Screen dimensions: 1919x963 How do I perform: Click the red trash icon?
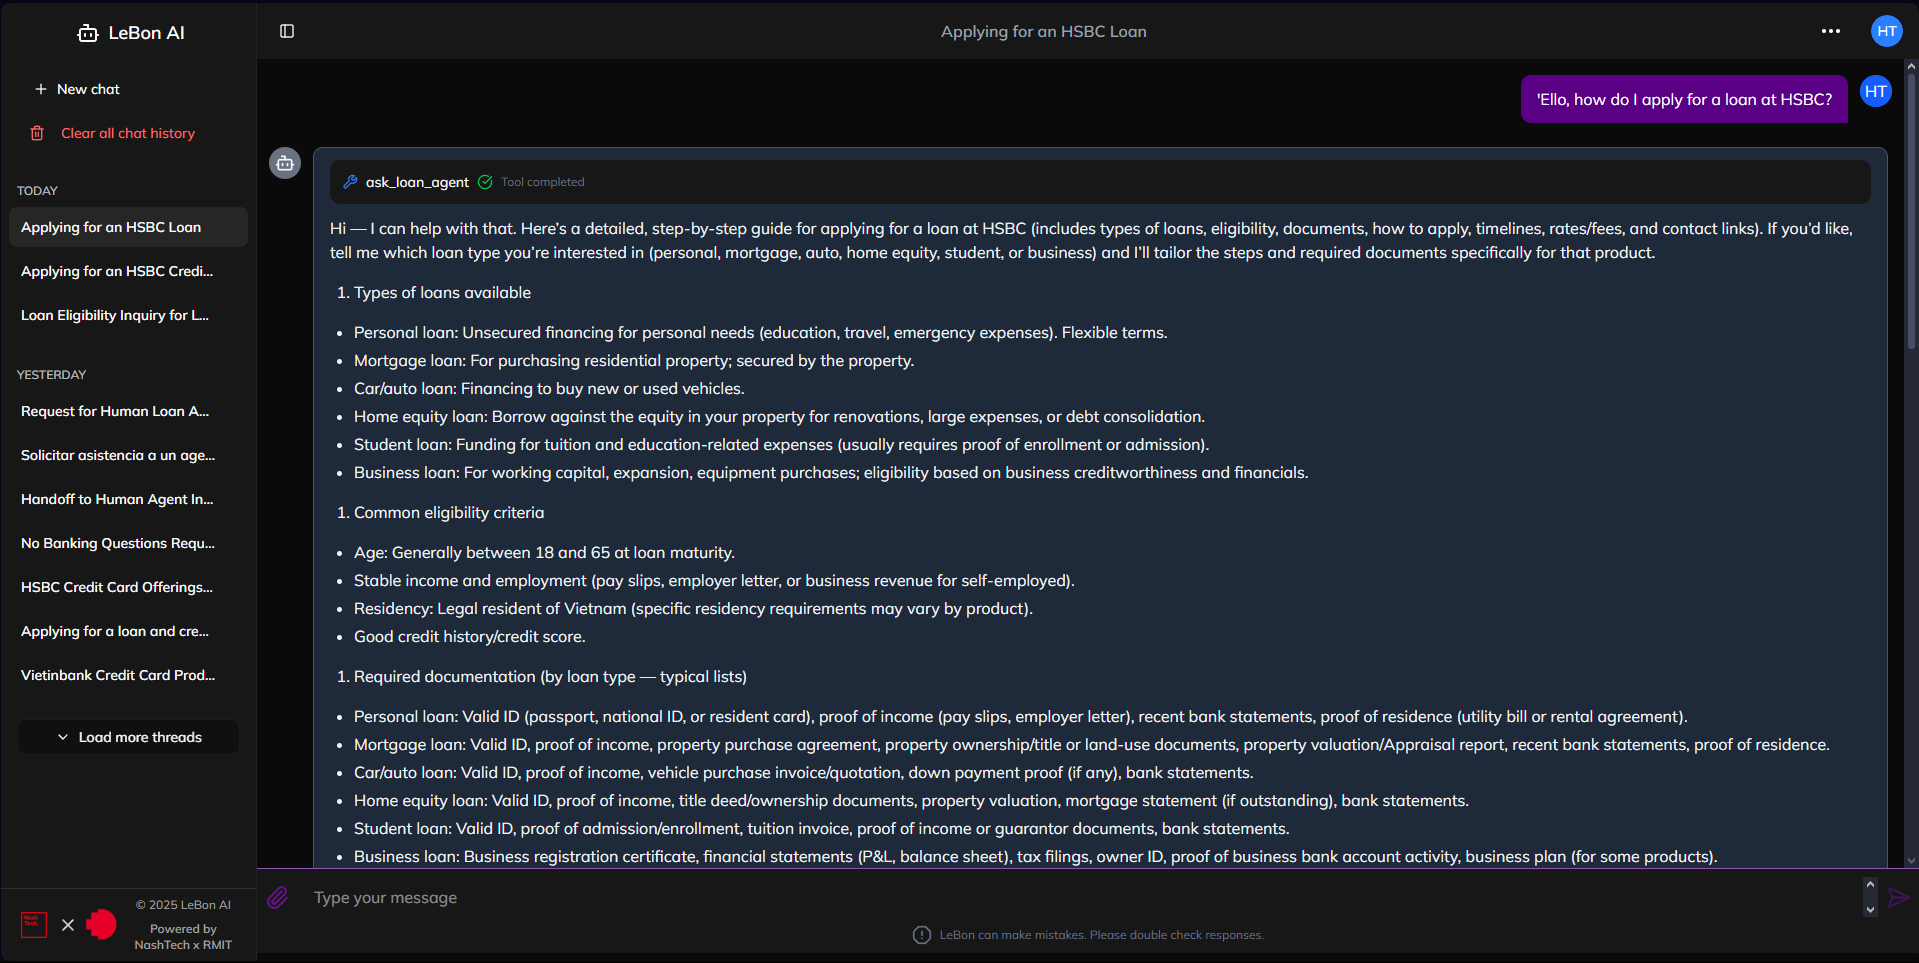tap(37, 133)
